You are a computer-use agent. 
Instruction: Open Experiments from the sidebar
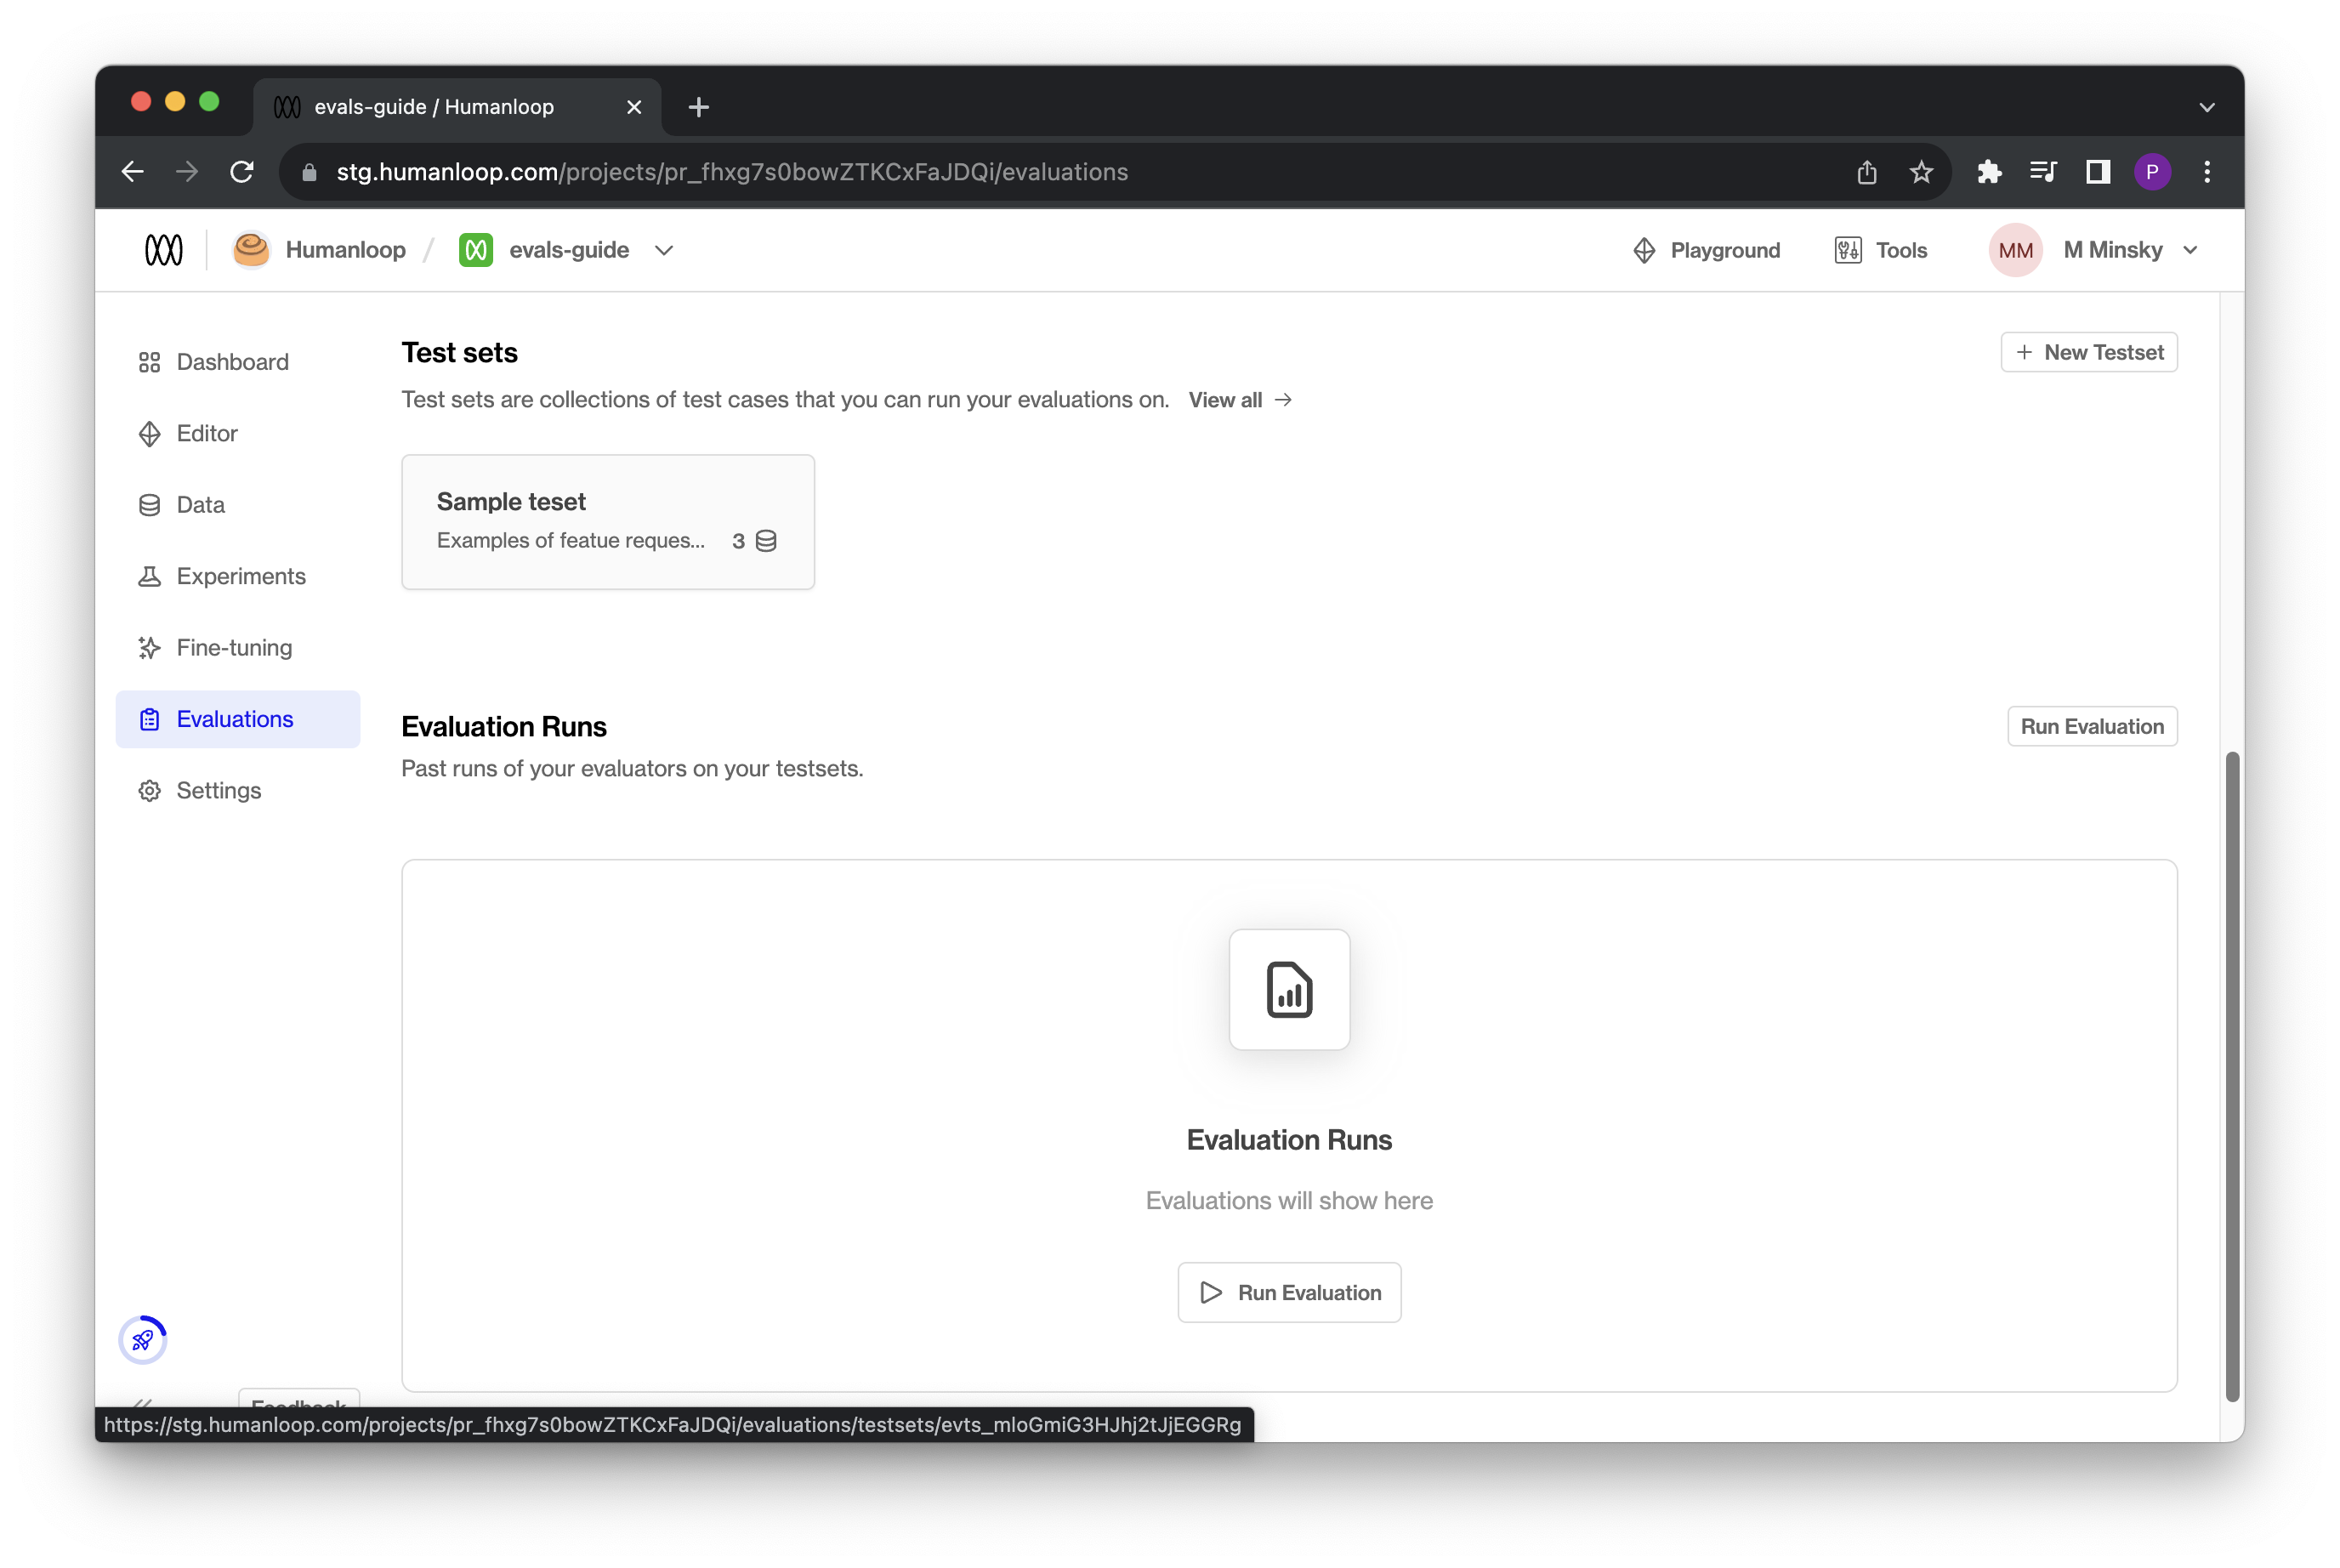[240, 576]
